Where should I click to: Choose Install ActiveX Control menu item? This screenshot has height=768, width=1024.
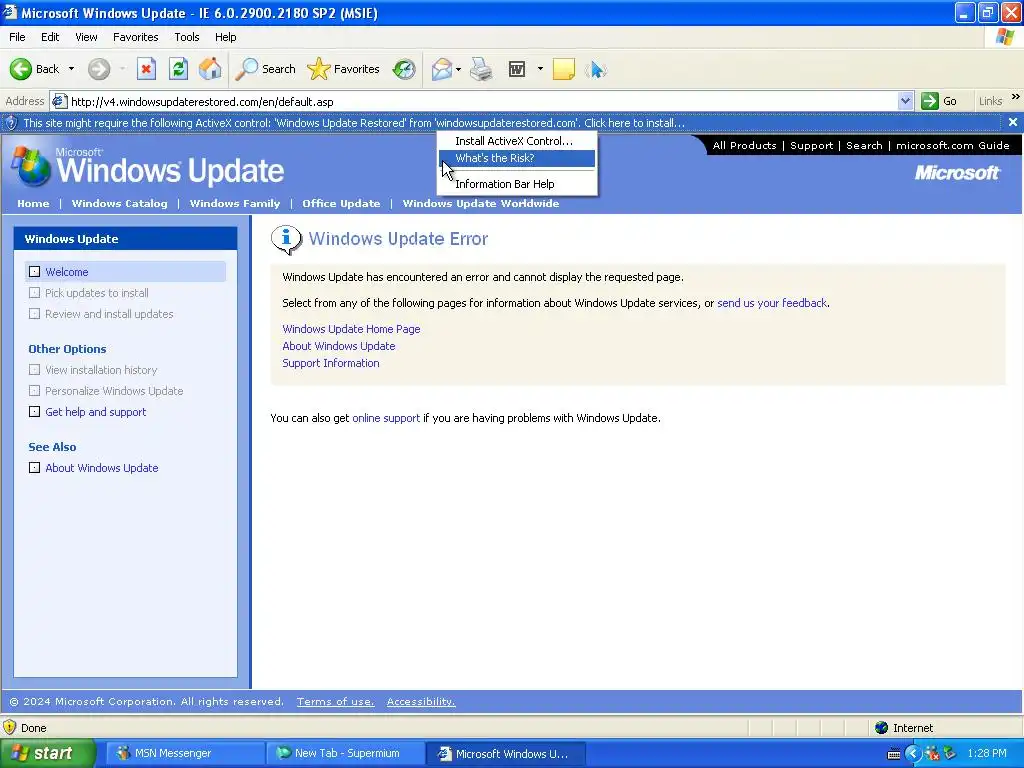coord(517,140)
